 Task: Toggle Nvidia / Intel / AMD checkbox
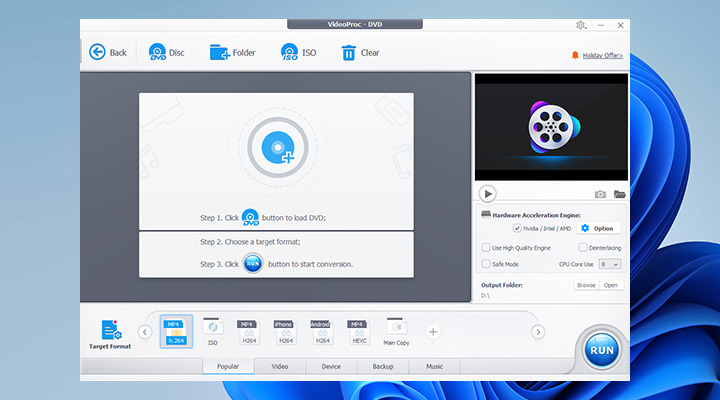[517, 228]
